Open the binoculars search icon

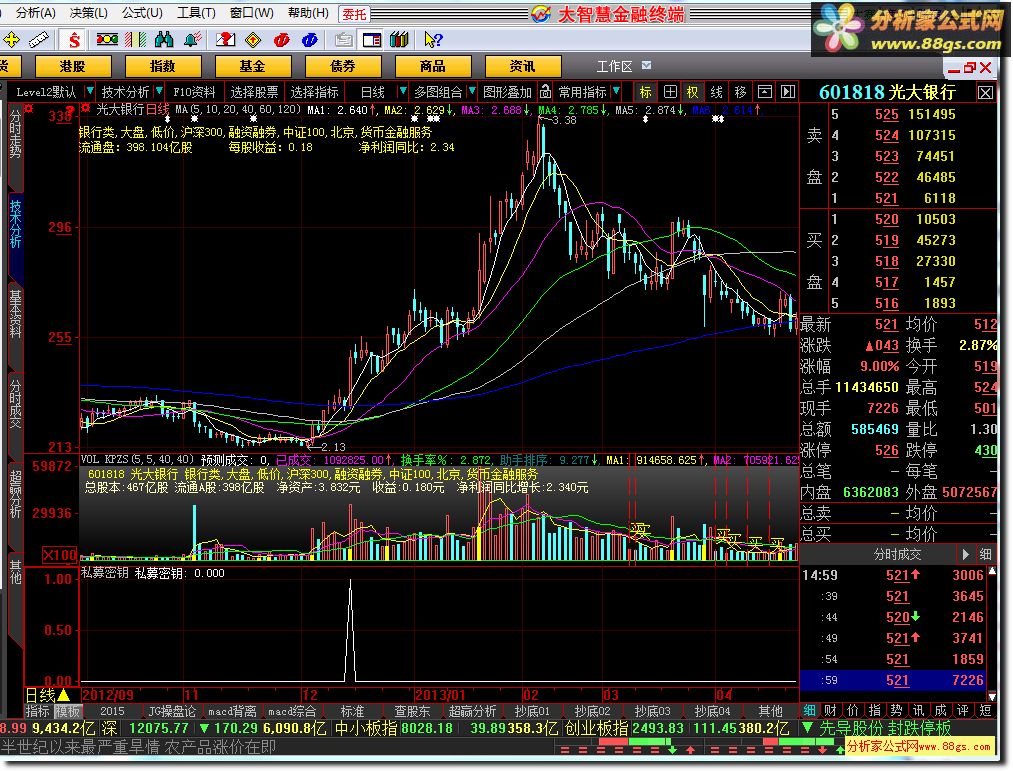coord(163,40)
